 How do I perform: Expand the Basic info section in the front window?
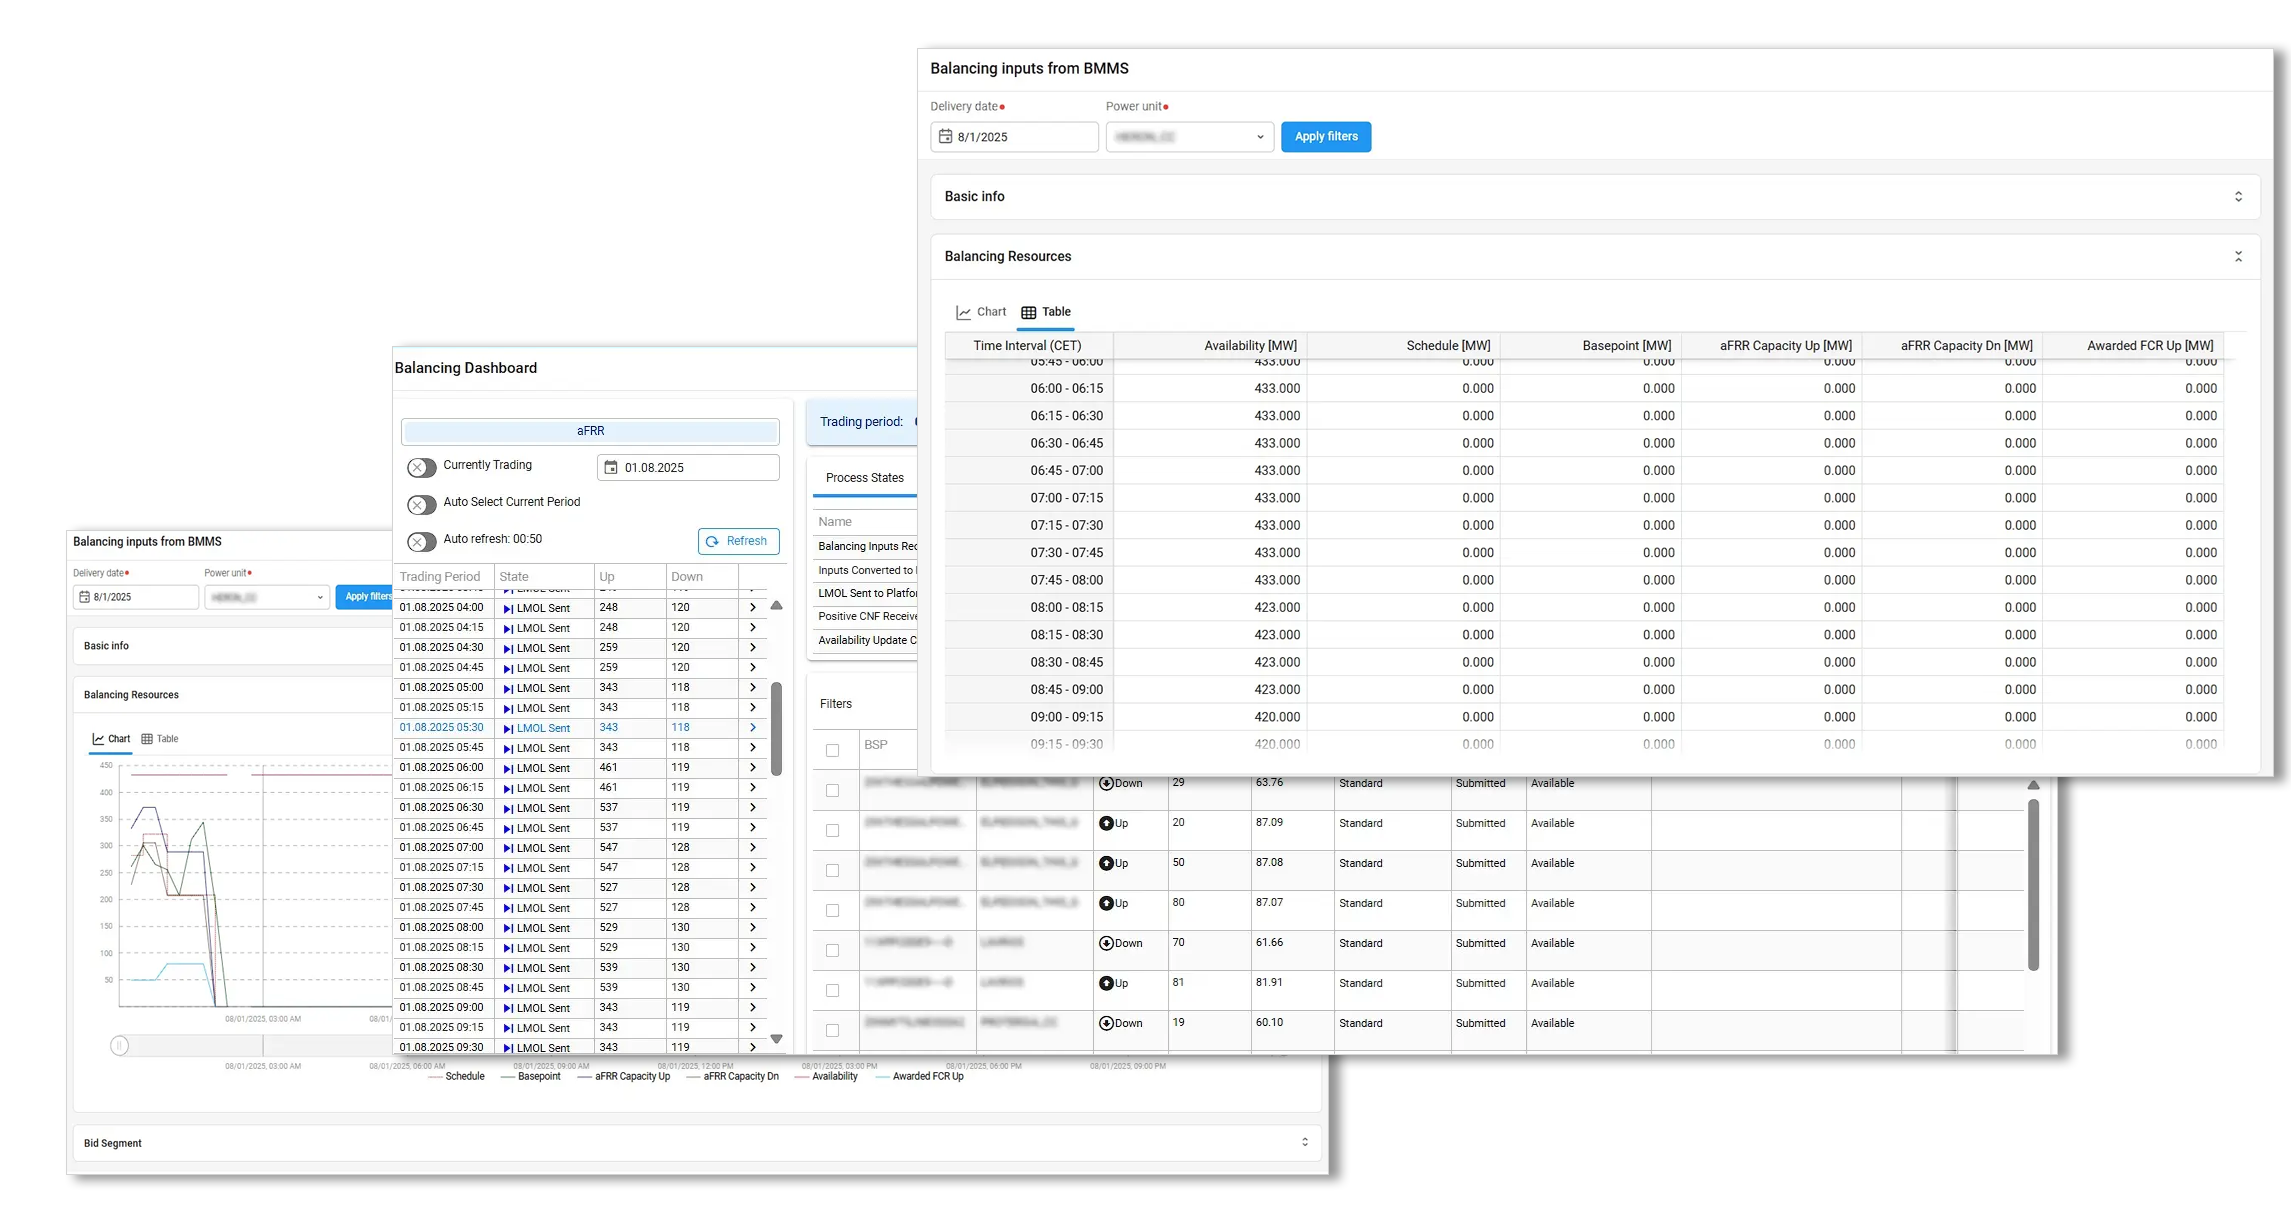pyautogui.click(x=2238, y=196)
